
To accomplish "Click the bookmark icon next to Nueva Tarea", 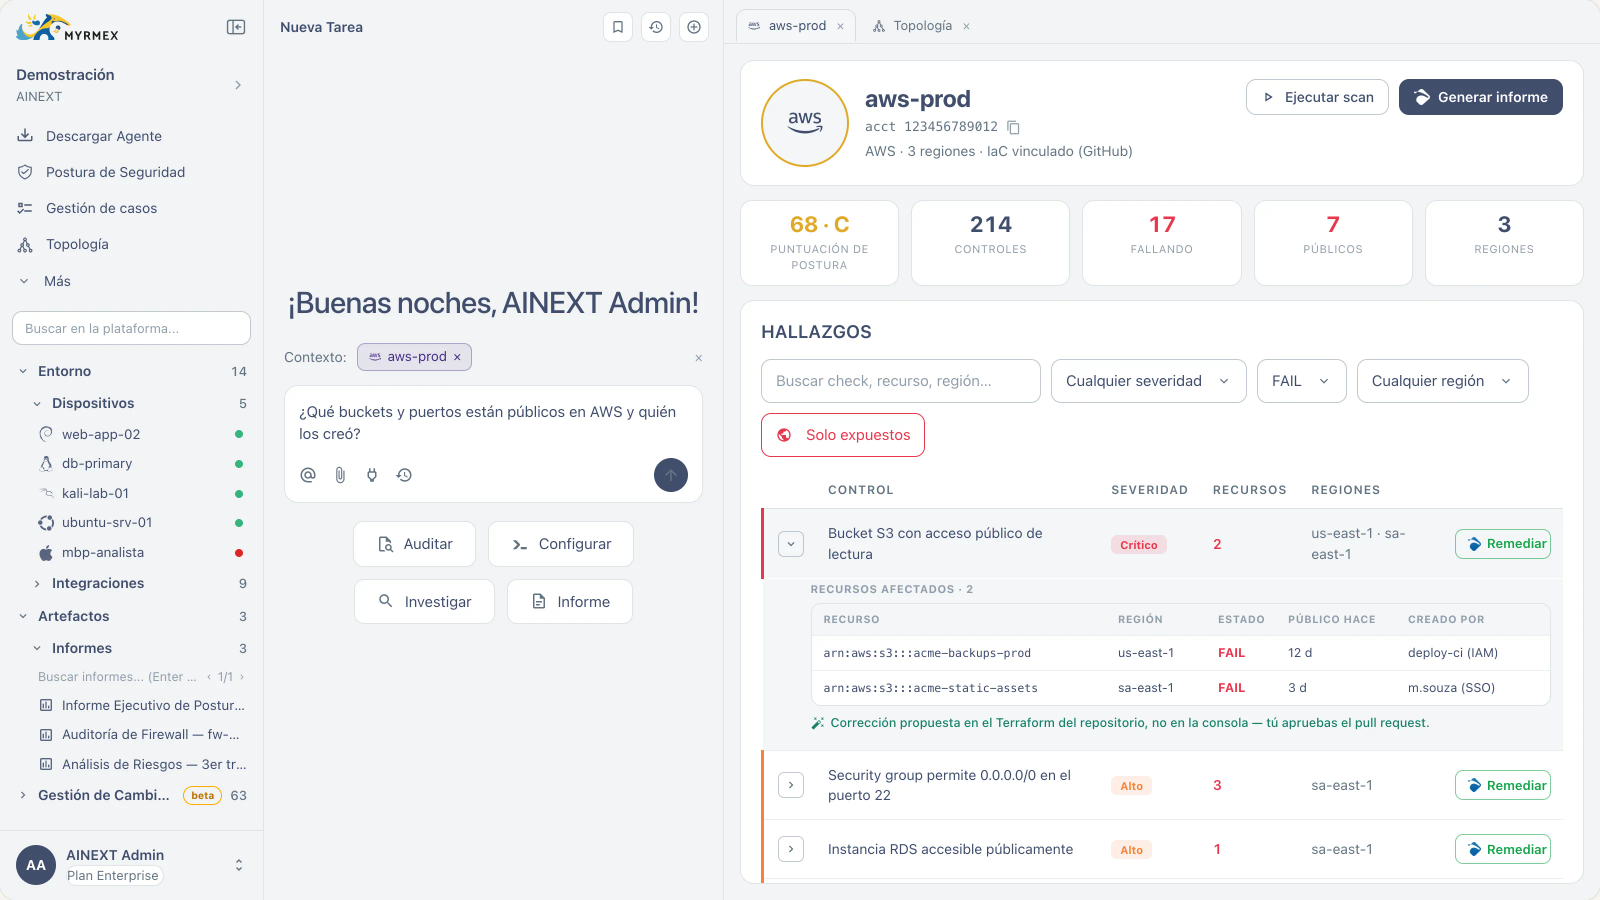I will (x=618, y=27).
